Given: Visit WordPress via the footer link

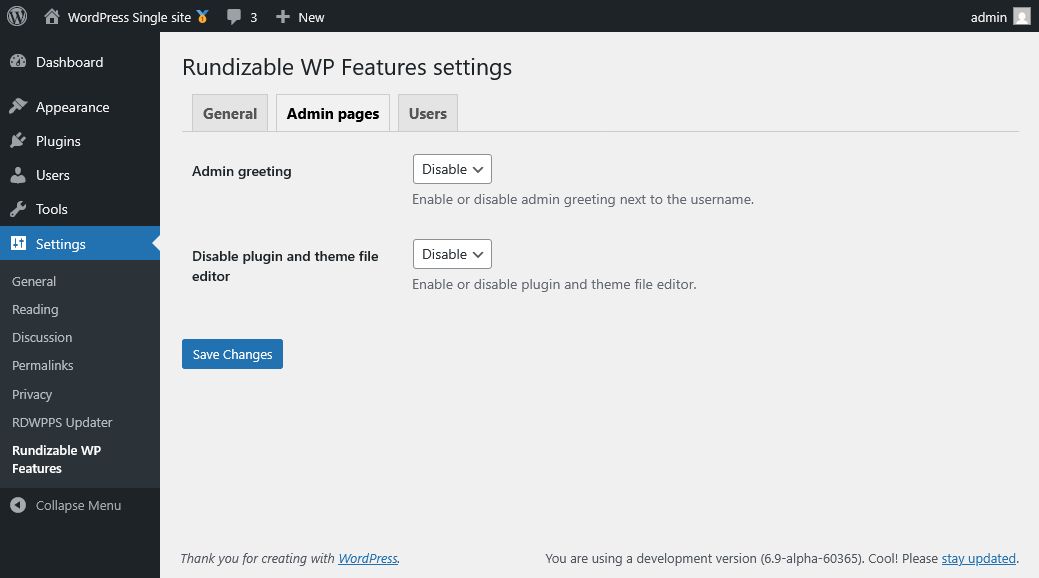Looking at the screenshot, I should point(367,558).
